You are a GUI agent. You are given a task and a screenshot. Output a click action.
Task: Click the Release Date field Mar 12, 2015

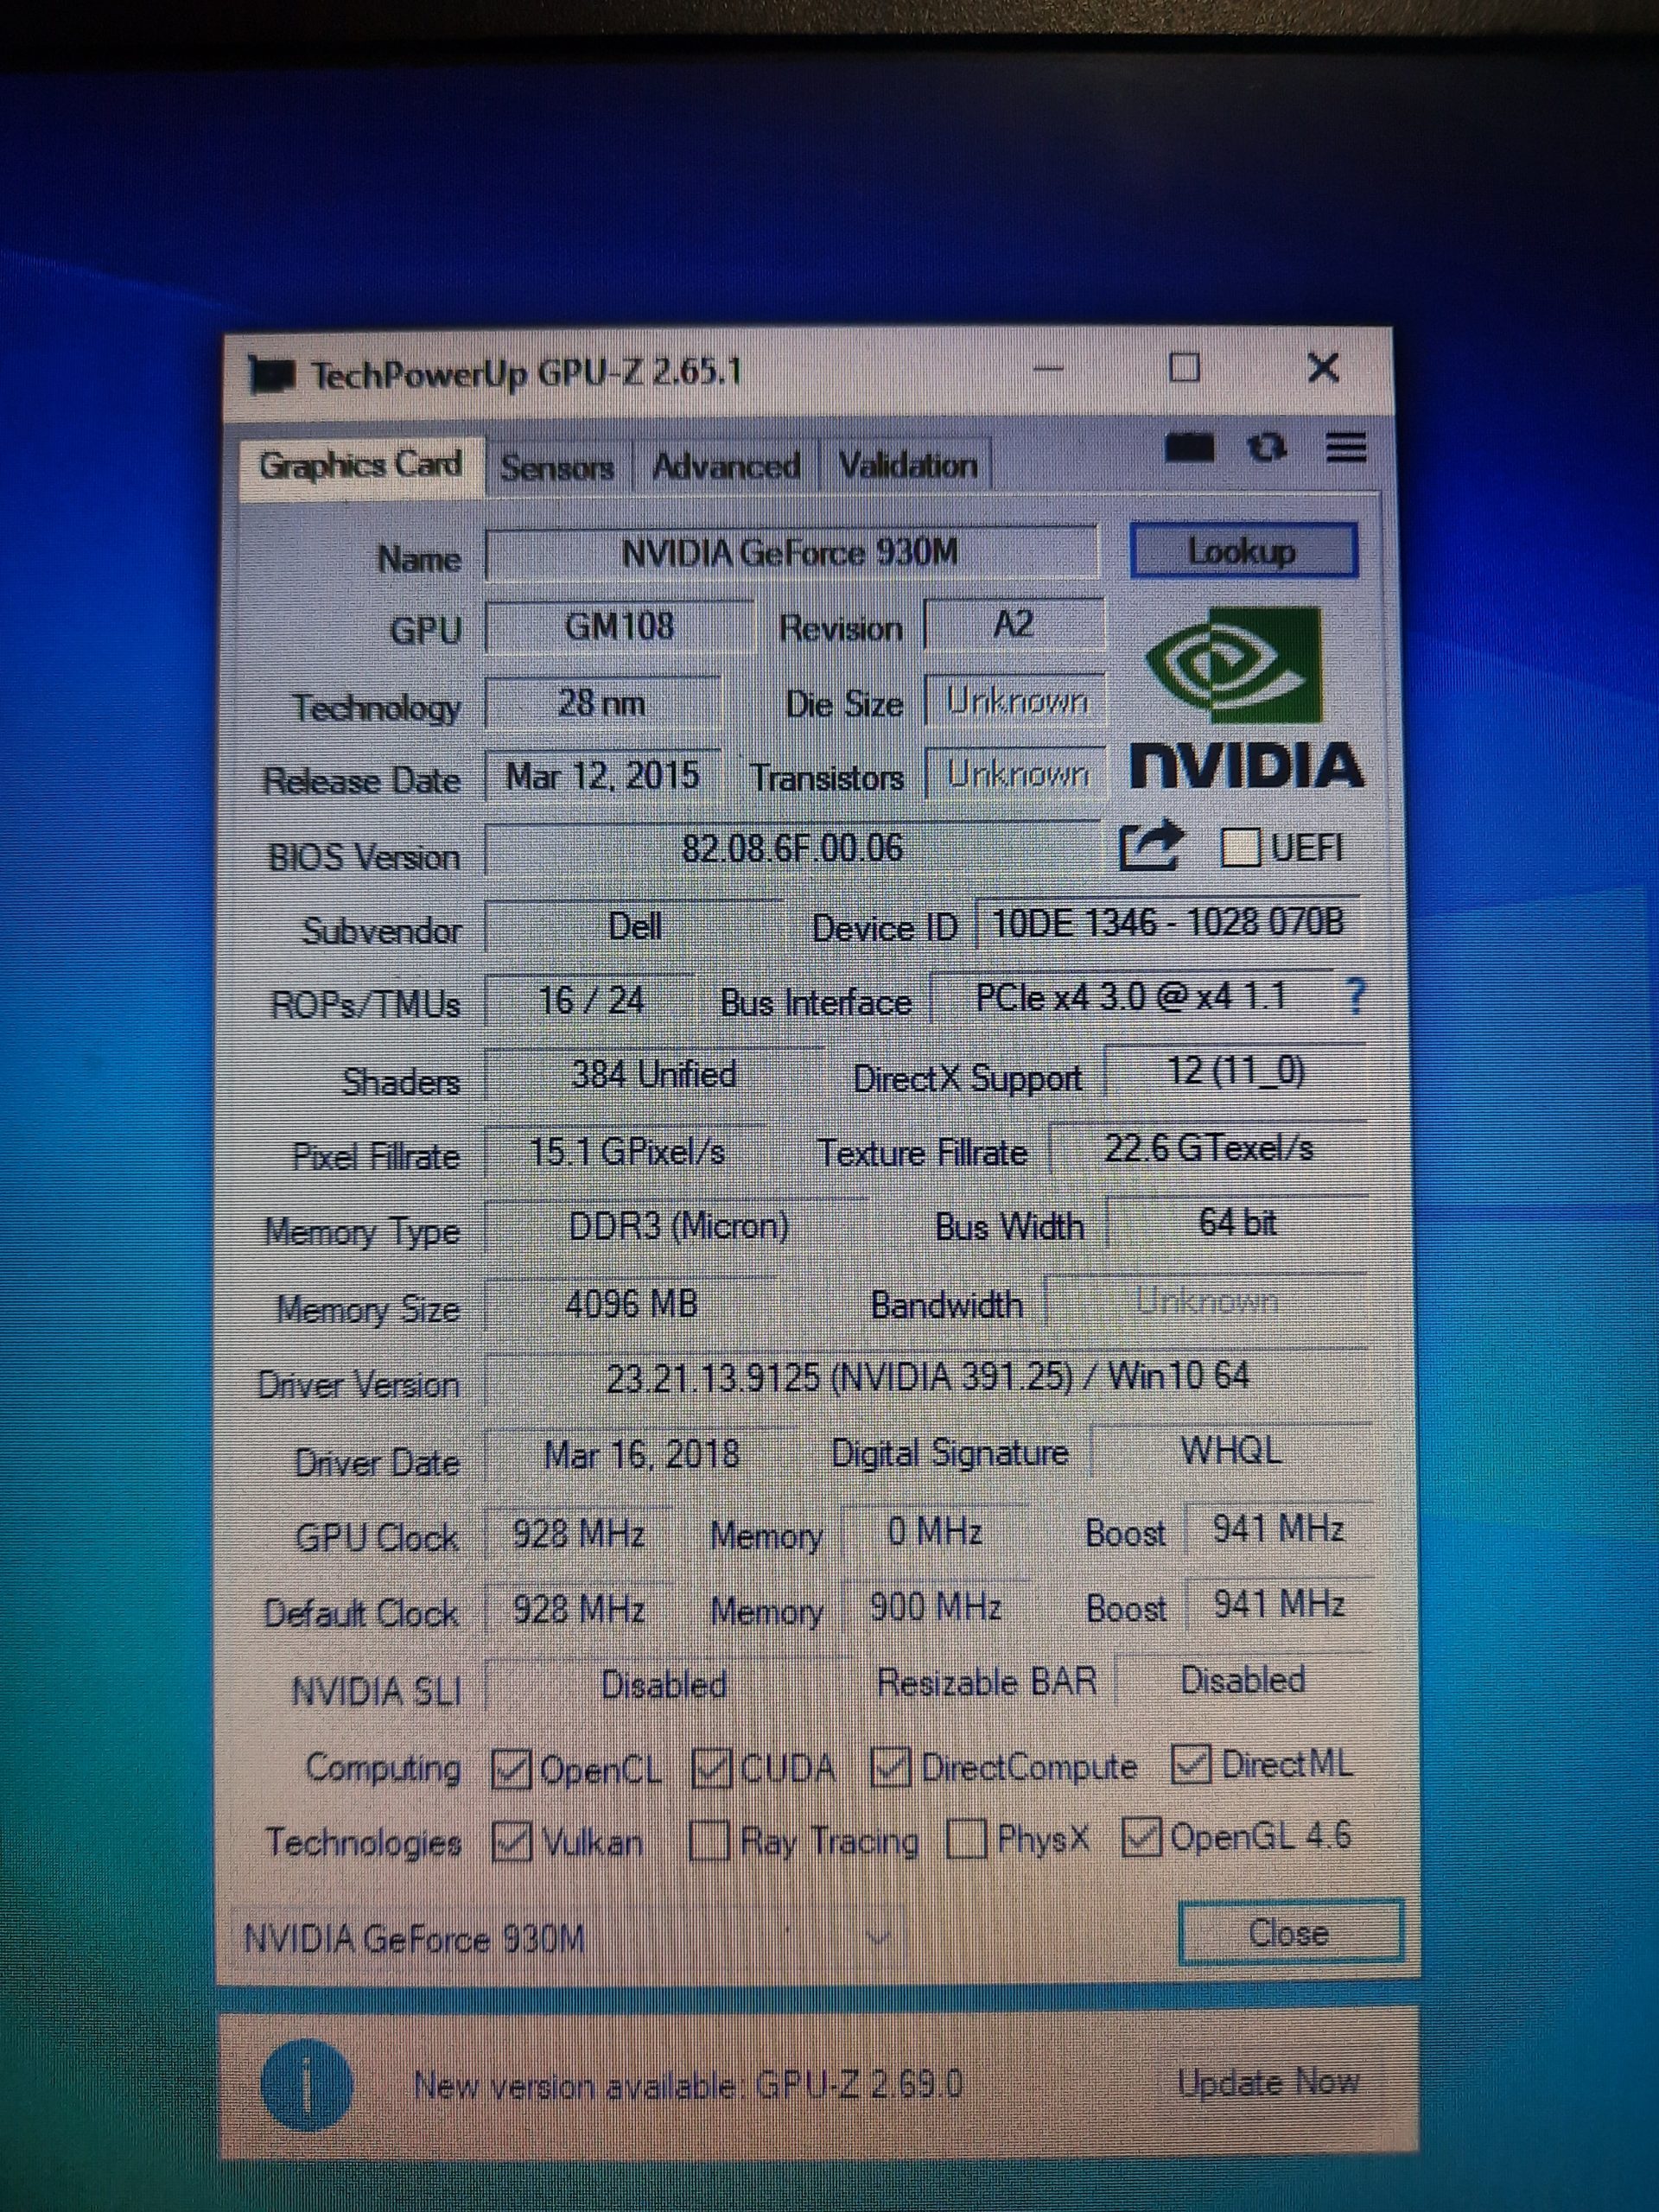coord(602,776)
